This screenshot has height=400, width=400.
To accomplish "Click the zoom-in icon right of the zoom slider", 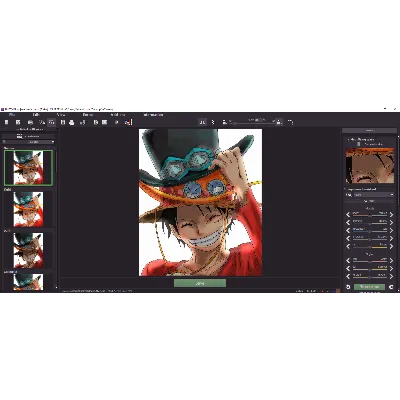I will 279,122.
